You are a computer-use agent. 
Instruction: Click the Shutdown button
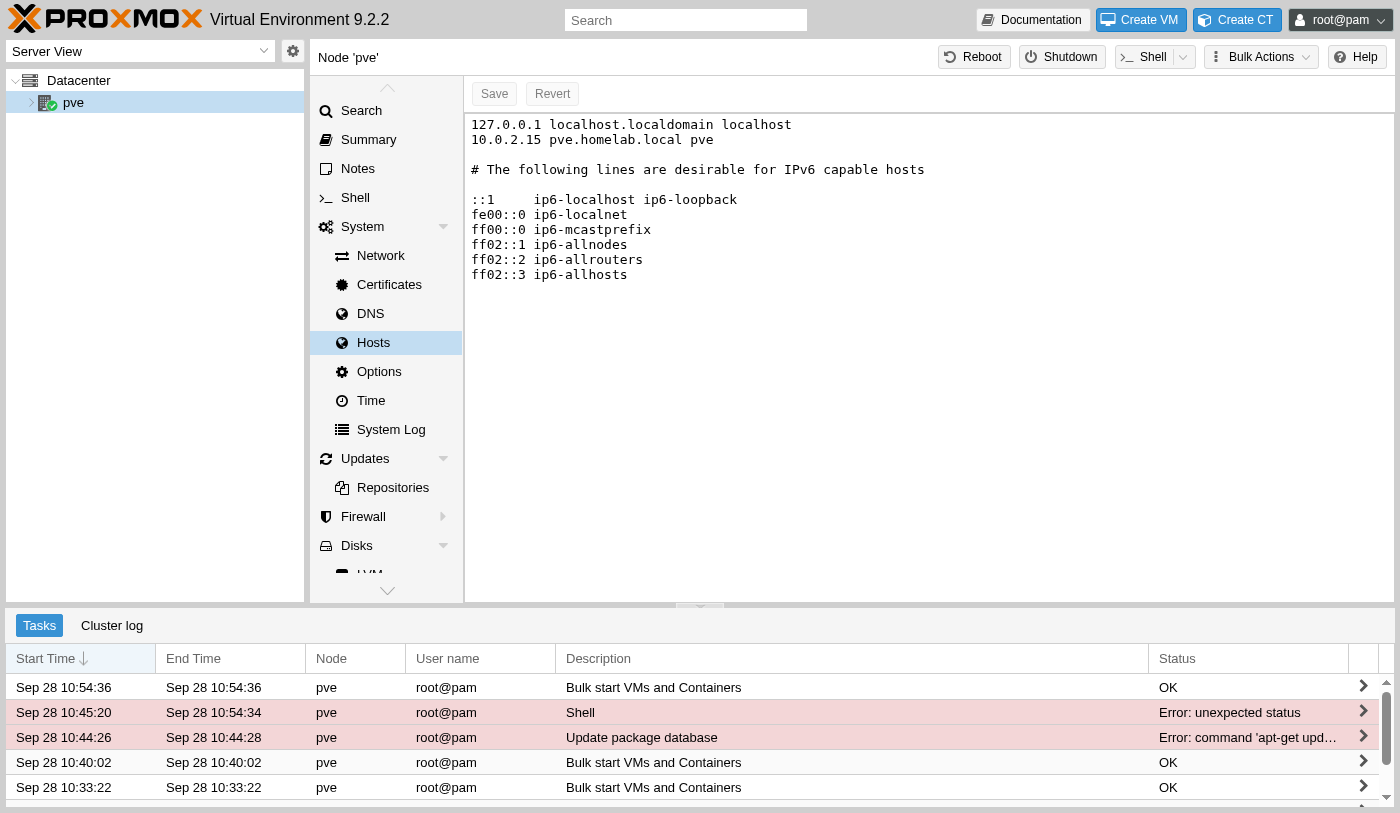coord(1062,57)
